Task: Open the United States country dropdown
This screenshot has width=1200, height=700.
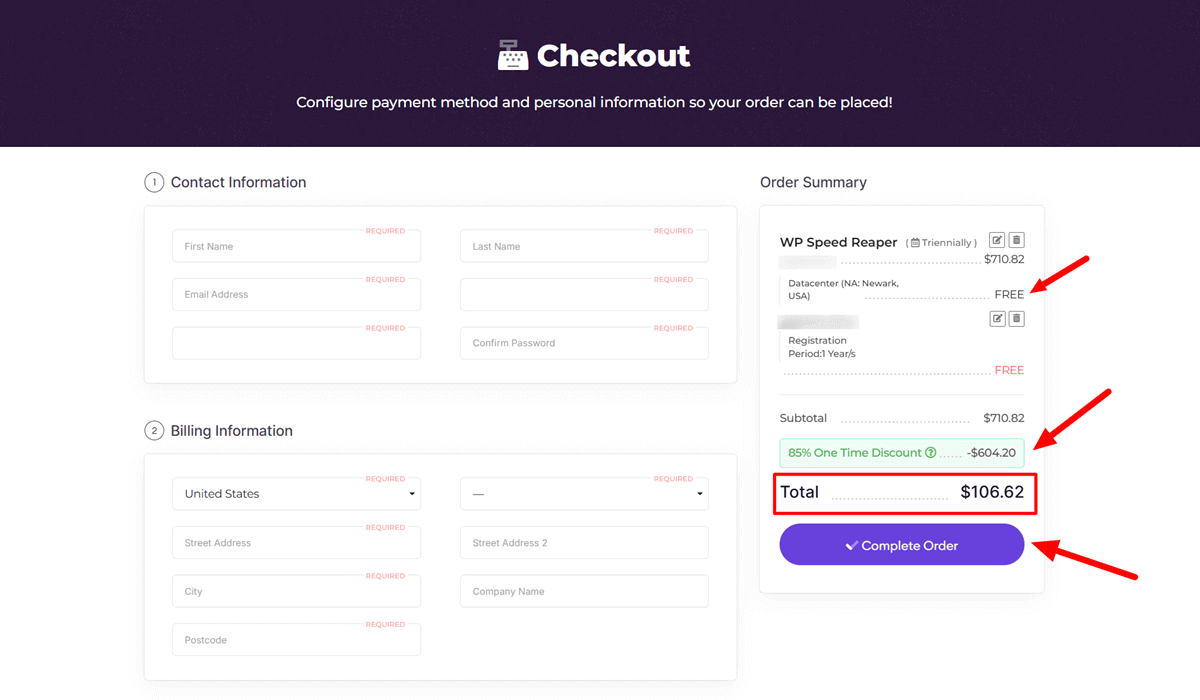Action: [296, 494]
